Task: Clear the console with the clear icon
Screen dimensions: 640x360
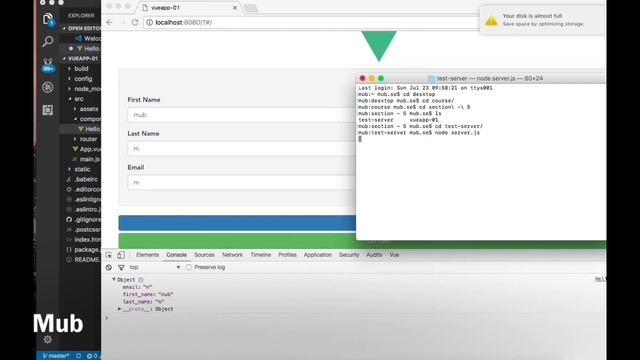Action: [x=109, y=267]
